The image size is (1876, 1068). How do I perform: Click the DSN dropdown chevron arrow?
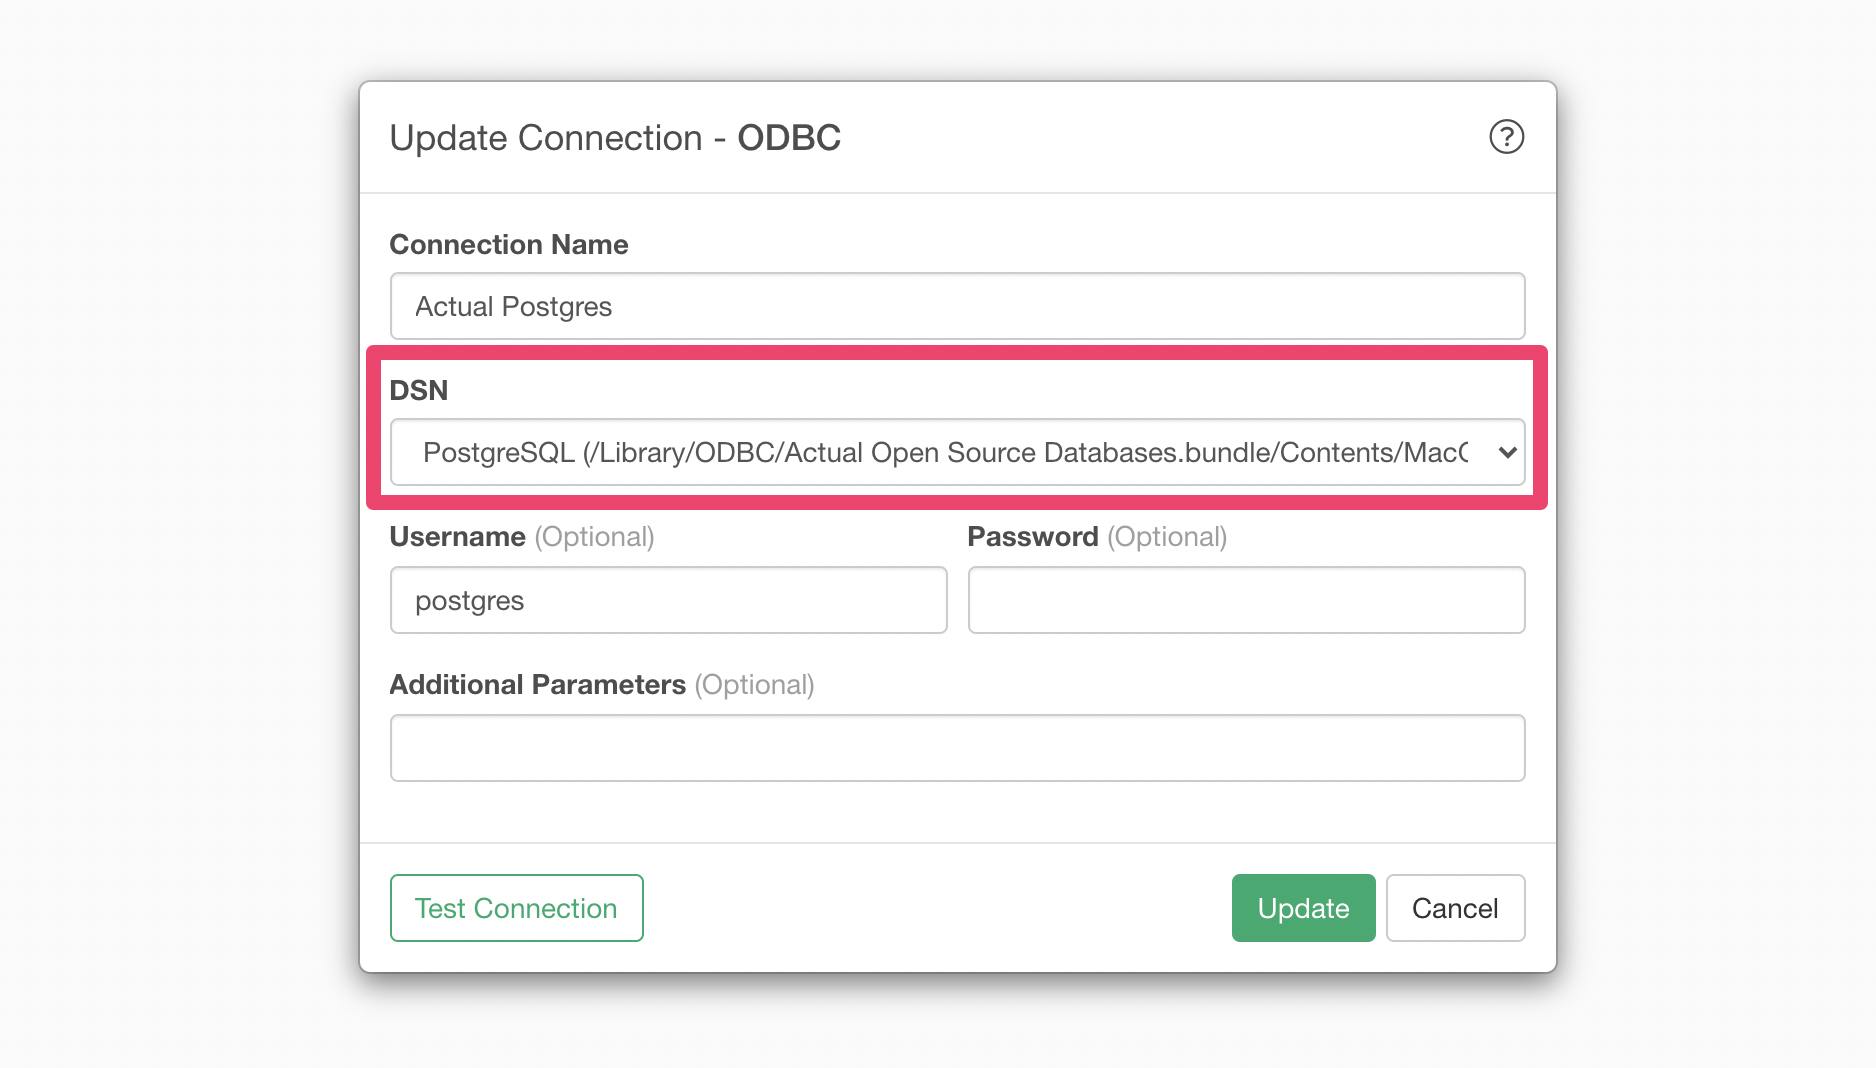coord(1507,453)
